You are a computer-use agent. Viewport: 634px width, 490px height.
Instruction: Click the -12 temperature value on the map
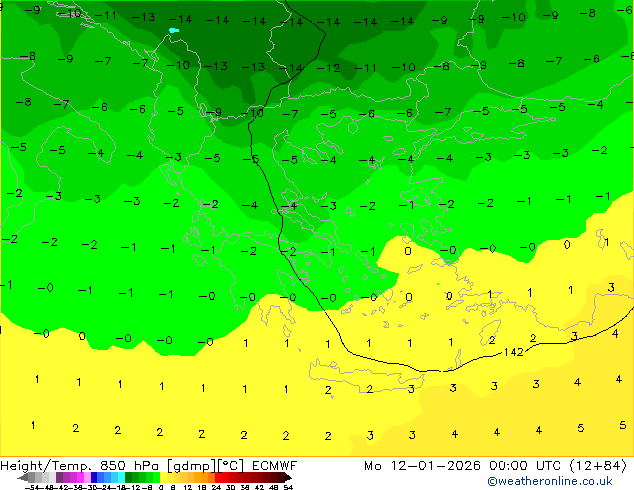coord(328,68)
